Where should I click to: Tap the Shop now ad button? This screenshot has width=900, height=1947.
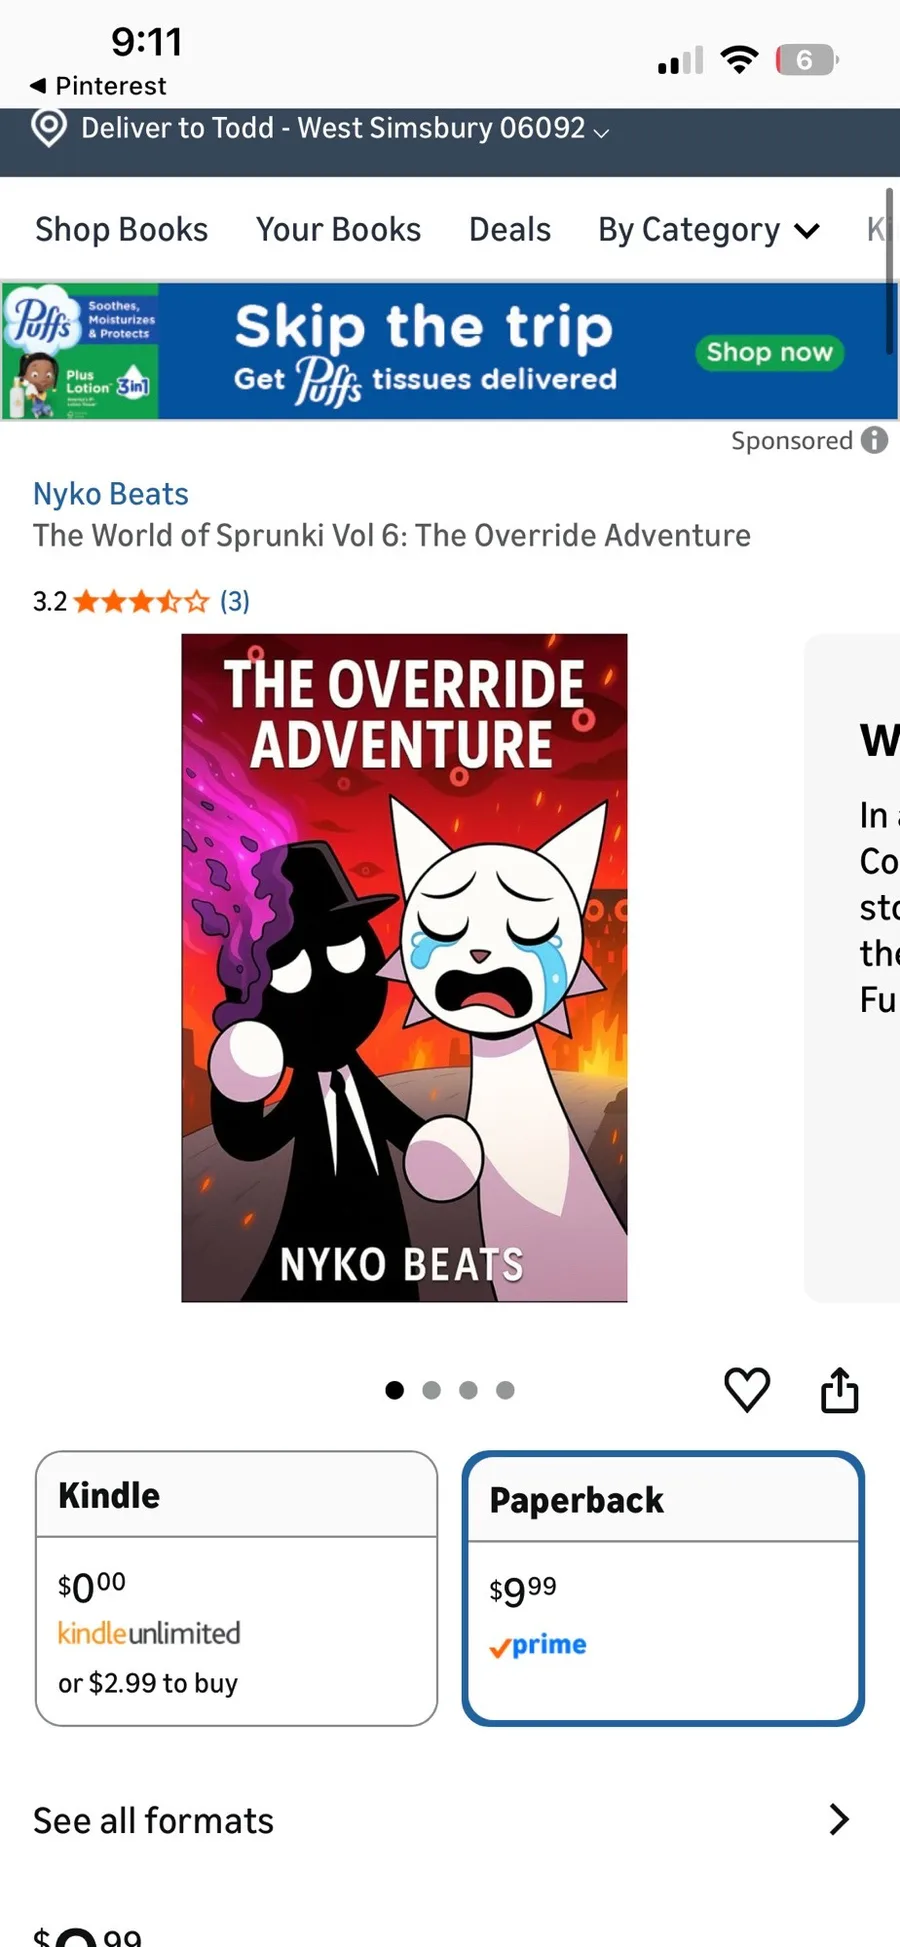point(769,352)
